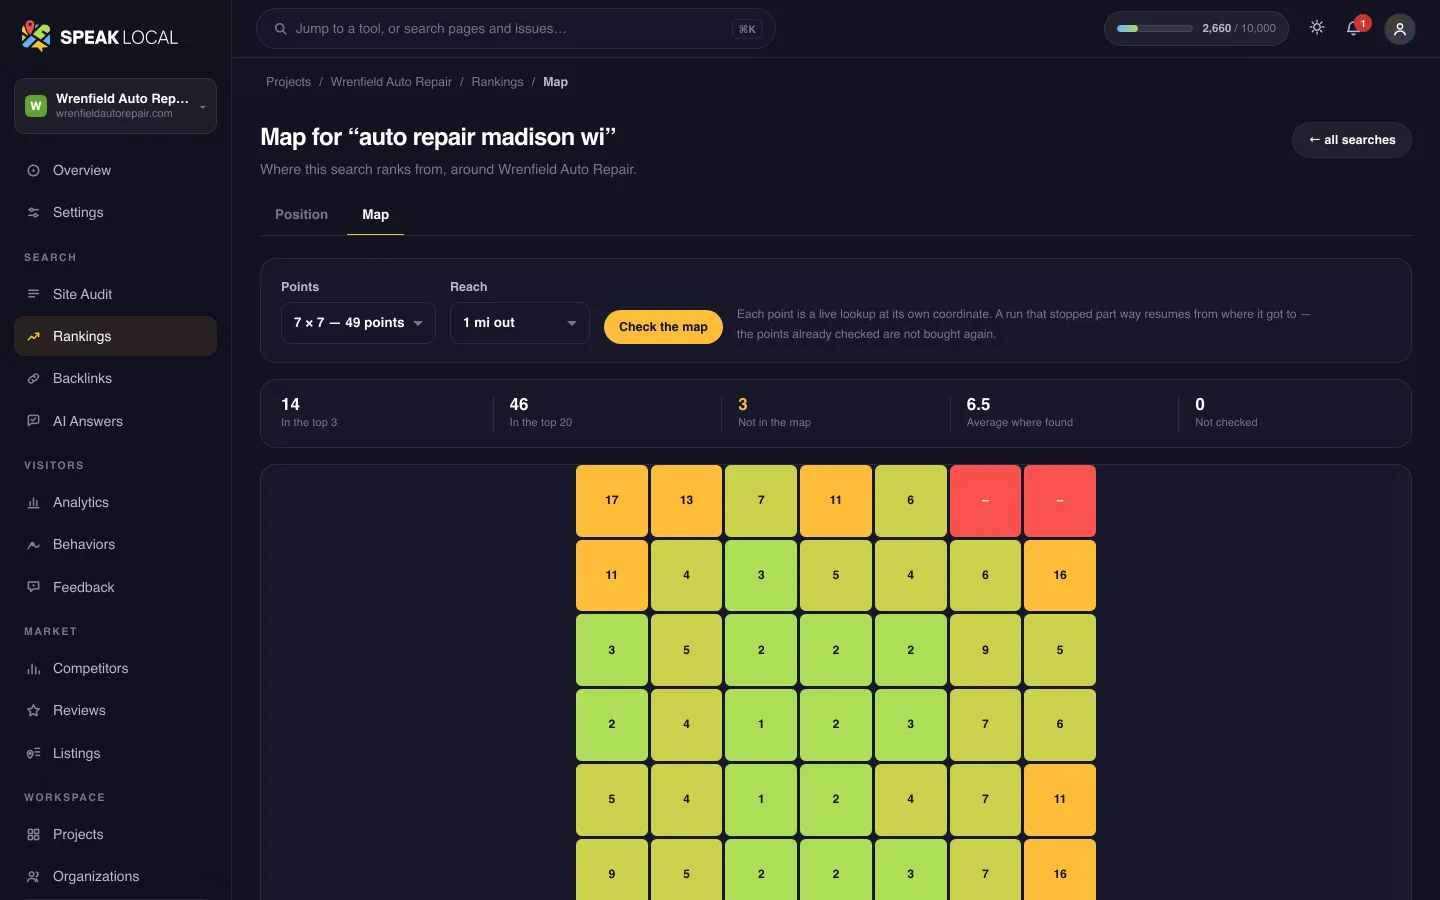Open the Points 7 x 7 dropdown
1440x900 pixels.
358,323
